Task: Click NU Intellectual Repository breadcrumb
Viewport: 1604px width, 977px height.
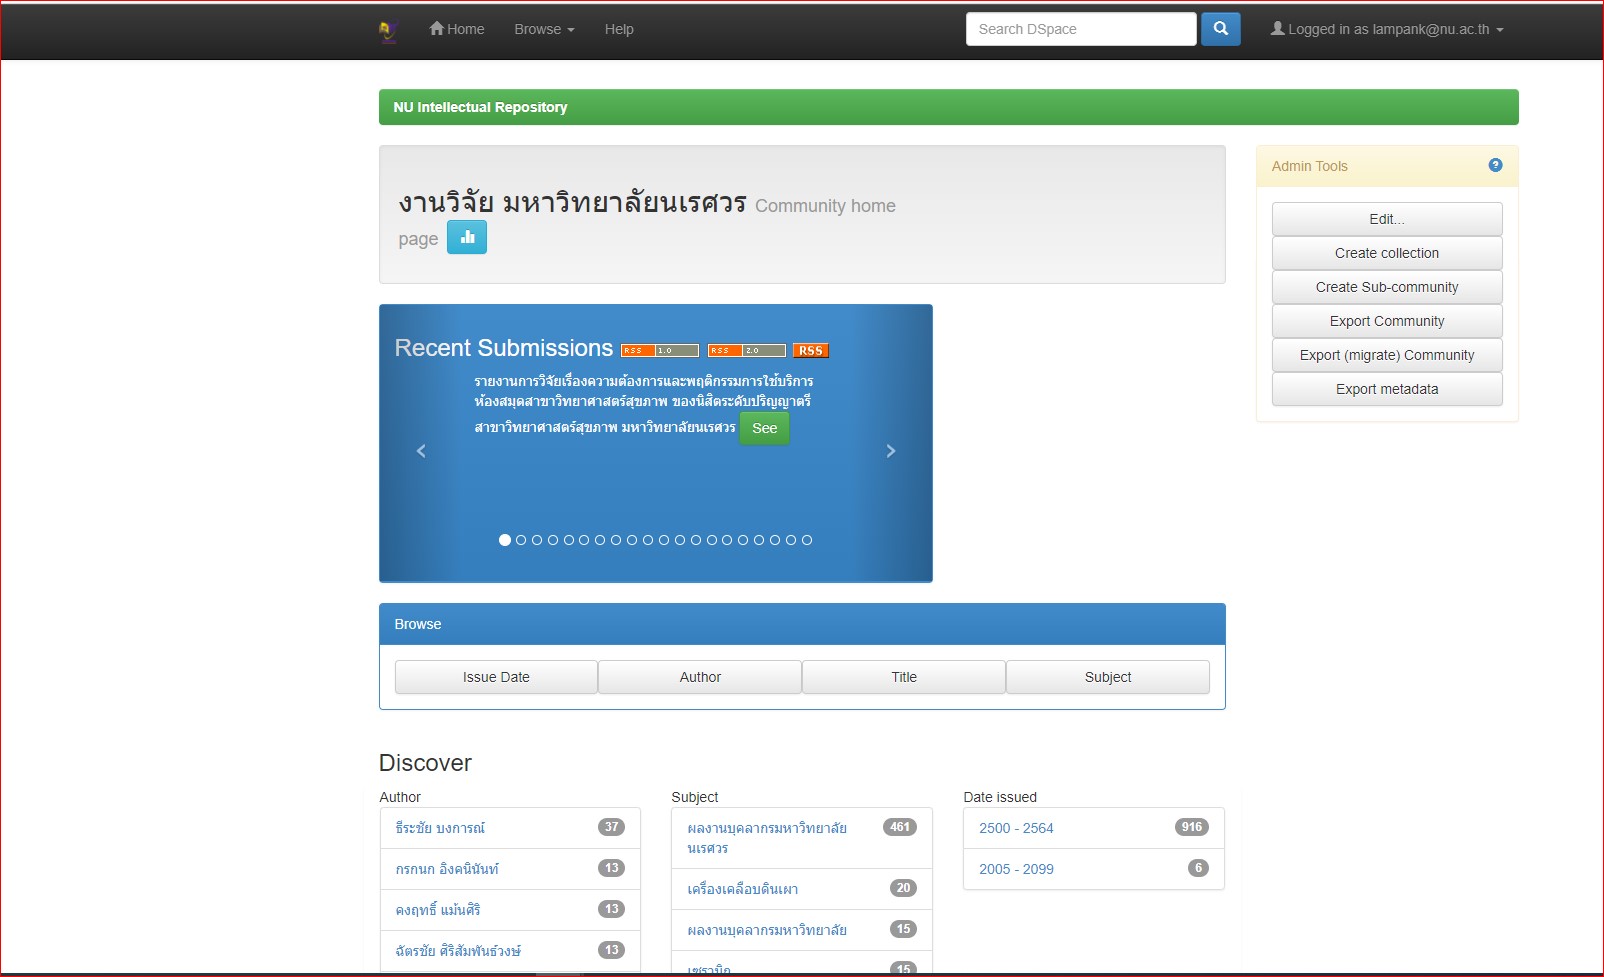Action: point(480,107)
